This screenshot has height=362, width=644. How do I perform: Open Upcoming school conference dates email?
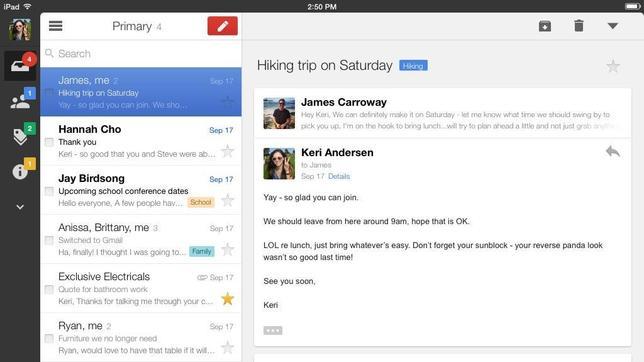click(x=141, y=190)
